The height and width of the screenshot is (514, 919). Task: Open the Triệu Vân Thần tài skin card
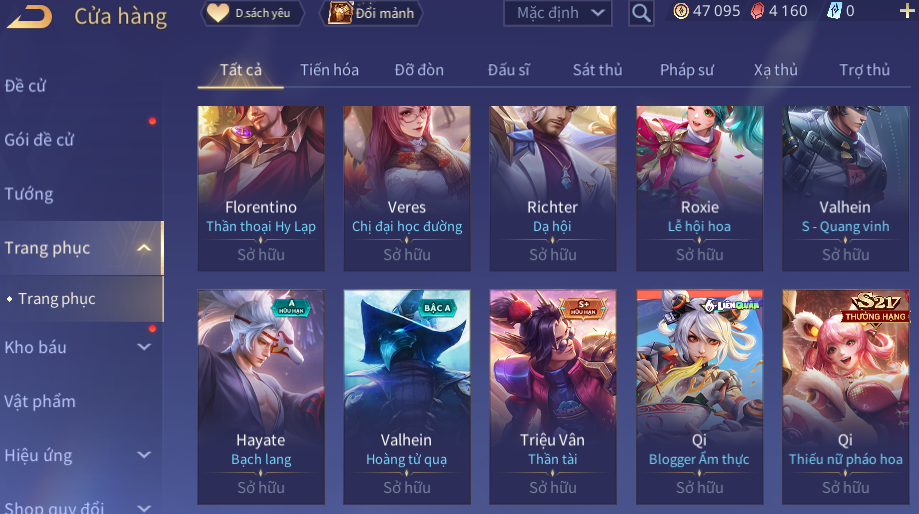(553, 397)
